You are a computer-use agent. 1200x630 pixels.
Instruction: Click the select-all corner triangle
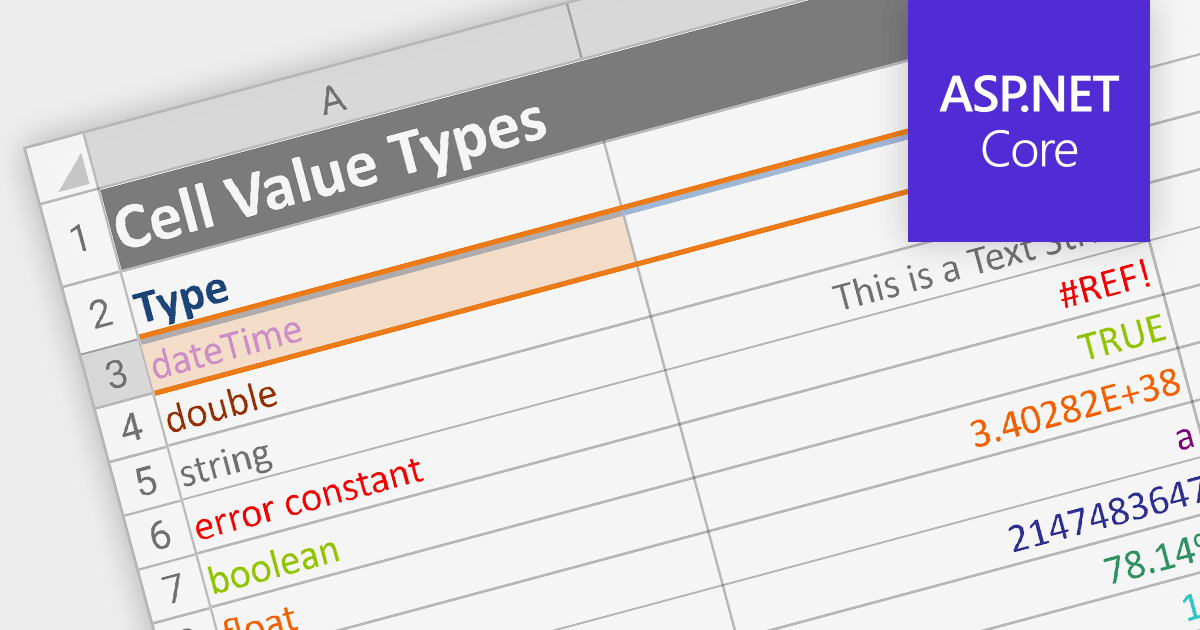click(x=72, y=174)
